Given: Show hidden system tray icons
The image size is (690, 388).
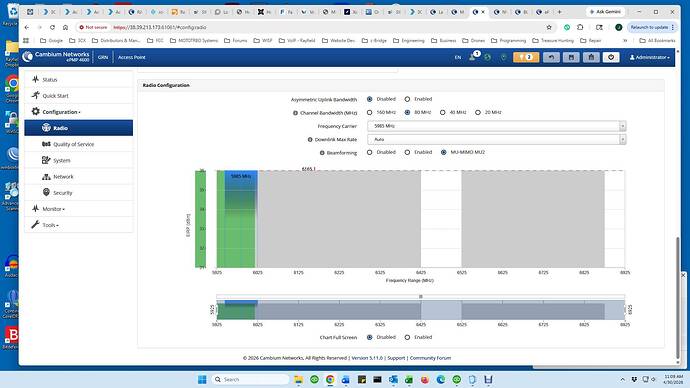Looking at the screenshot, I should 623,379.
